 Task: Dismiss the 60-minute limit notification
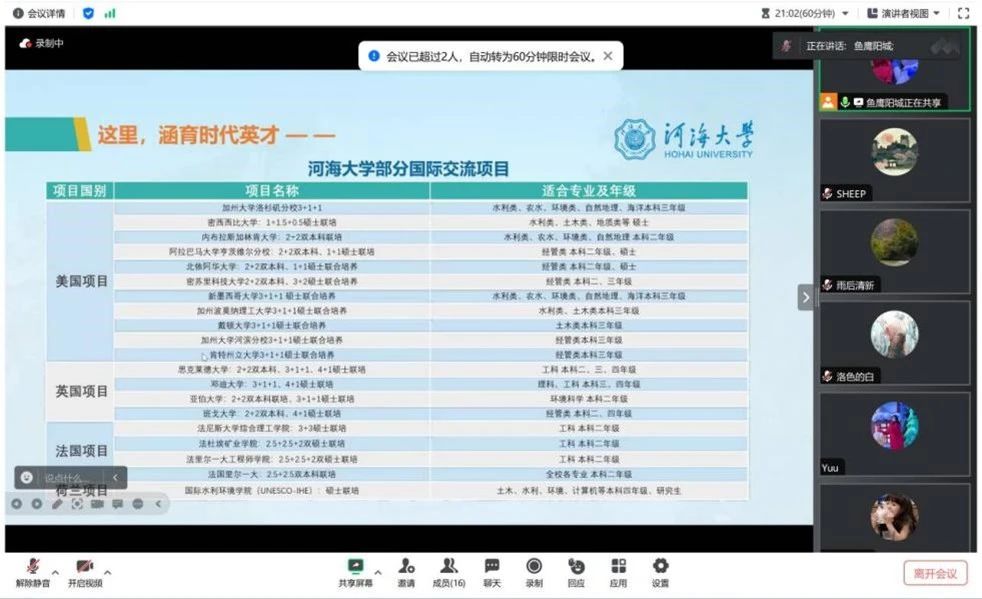607,56
